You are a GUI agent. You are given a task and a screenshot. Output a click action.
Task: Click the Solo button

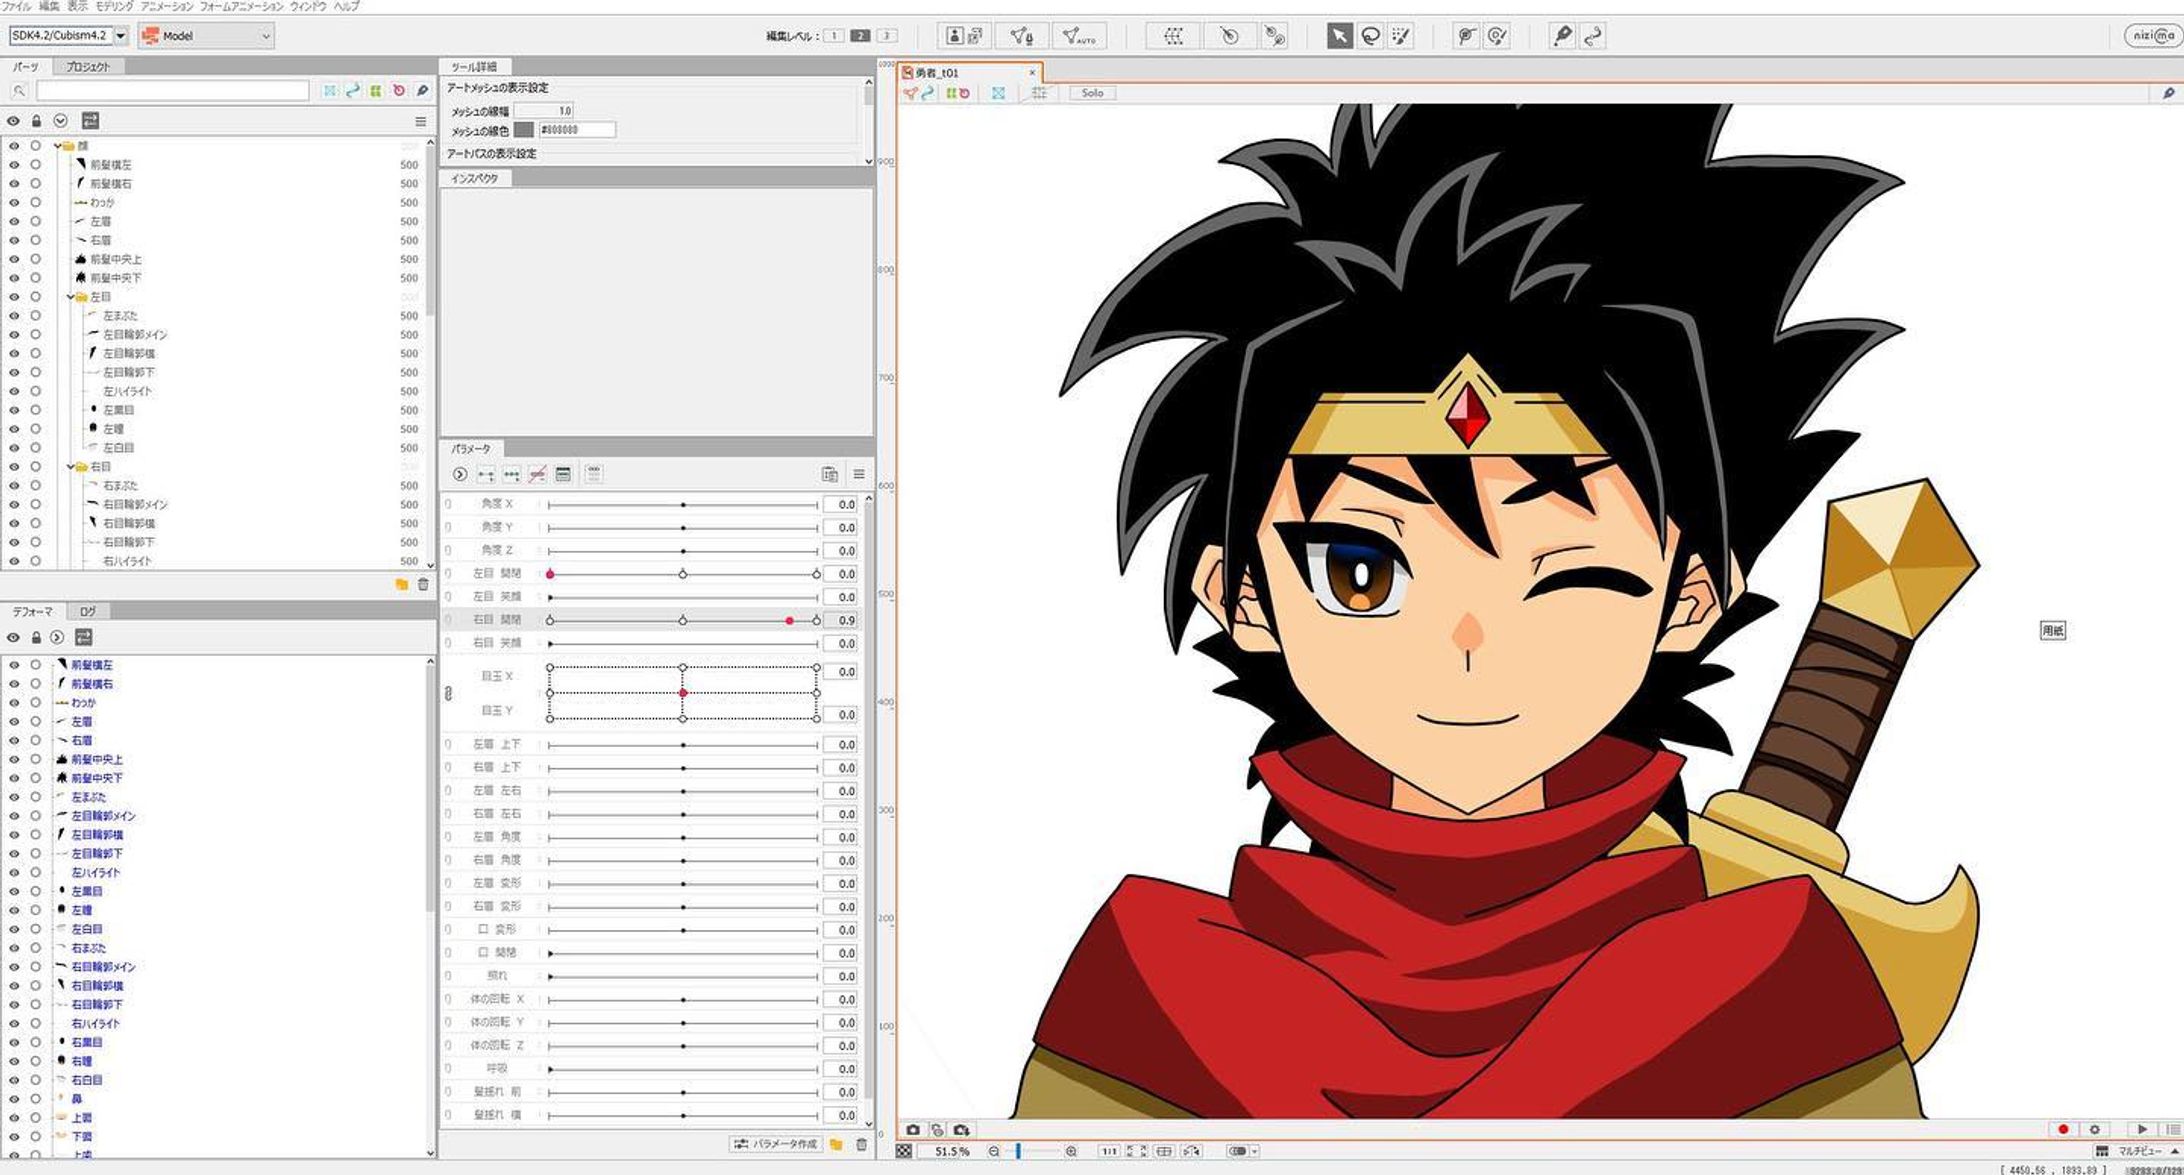tap(1092, 93)
